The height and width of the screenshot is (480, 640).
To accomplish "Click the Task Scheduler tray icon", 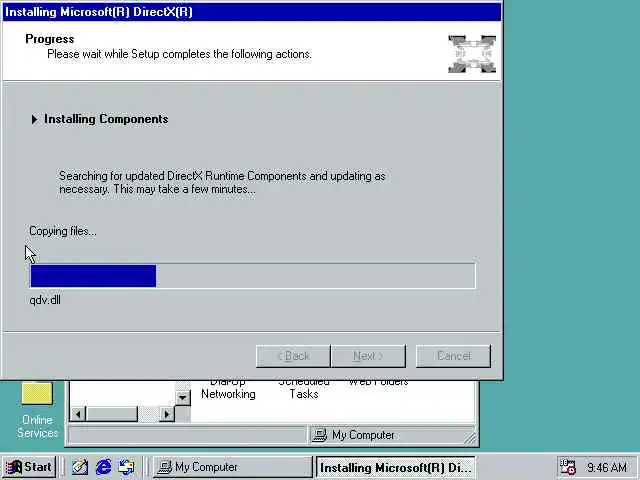I will point(567,467).
